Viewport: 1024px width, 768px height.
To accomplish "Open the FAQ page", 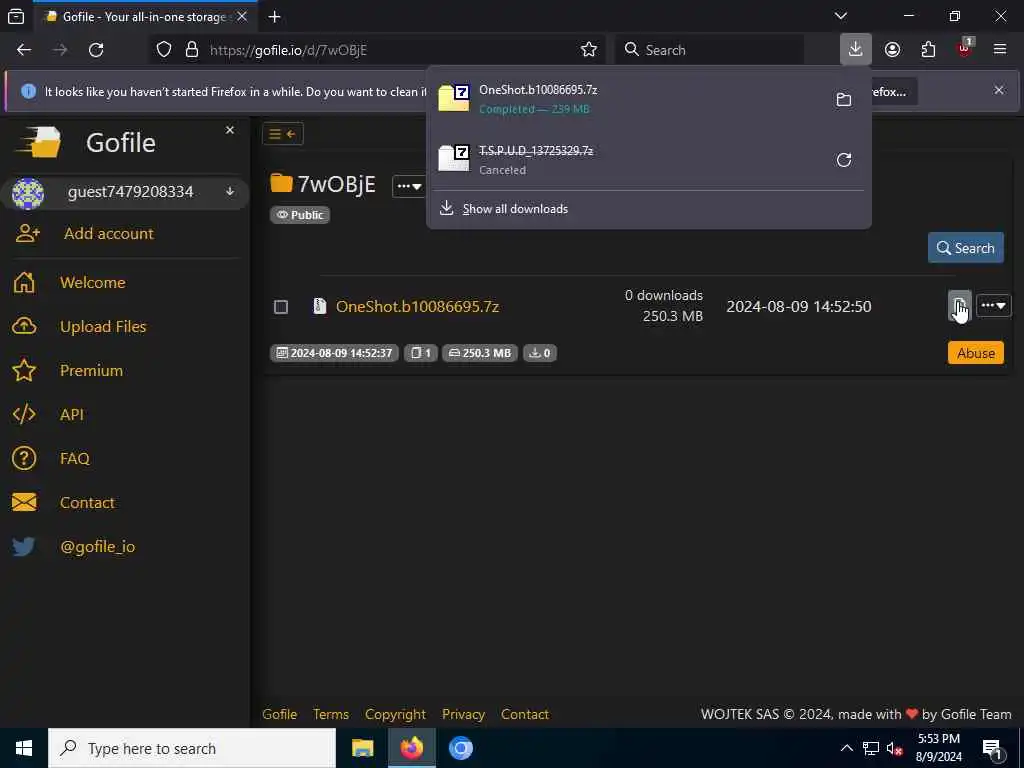I will 74,458.
